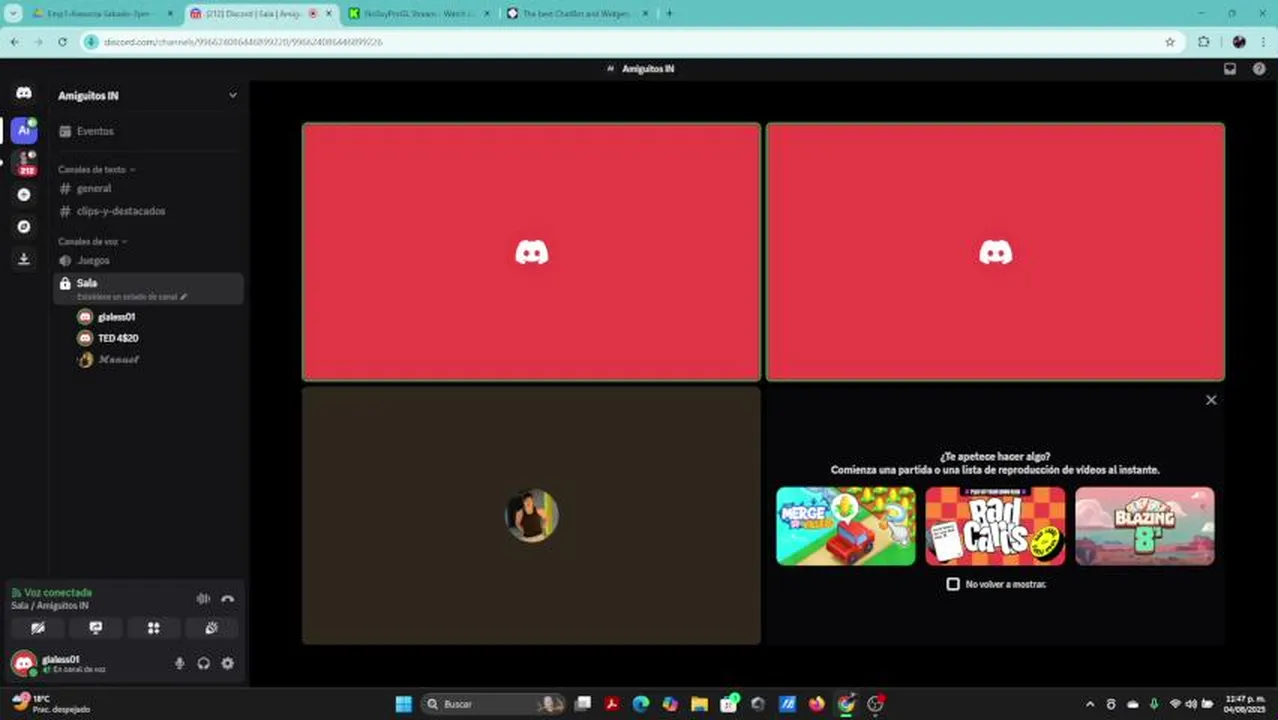Open Chrome tab search dropdown arrow

click(13, 14)
